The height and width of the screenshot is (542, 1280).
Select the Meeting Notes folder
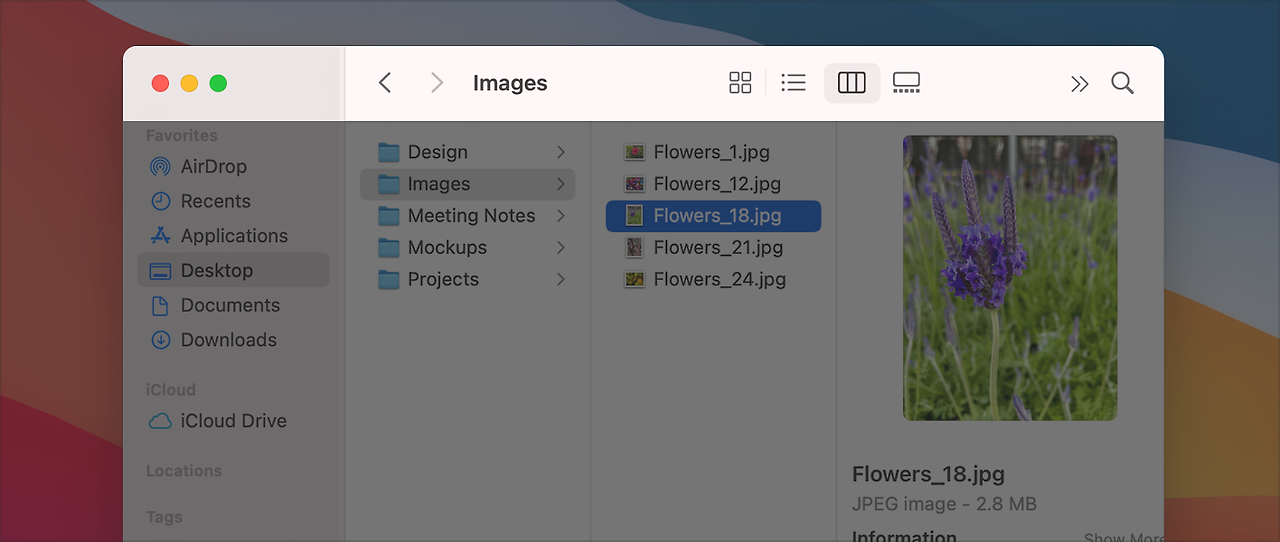[467, 216]
